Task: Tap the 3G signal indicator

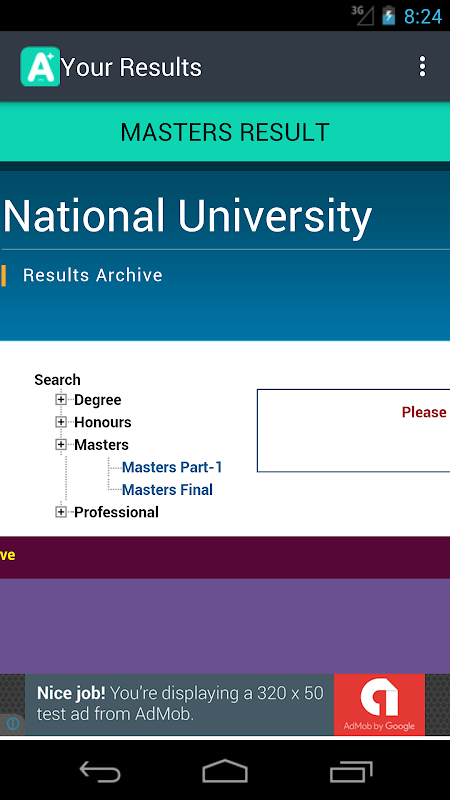Action: (x=362, y=16)
